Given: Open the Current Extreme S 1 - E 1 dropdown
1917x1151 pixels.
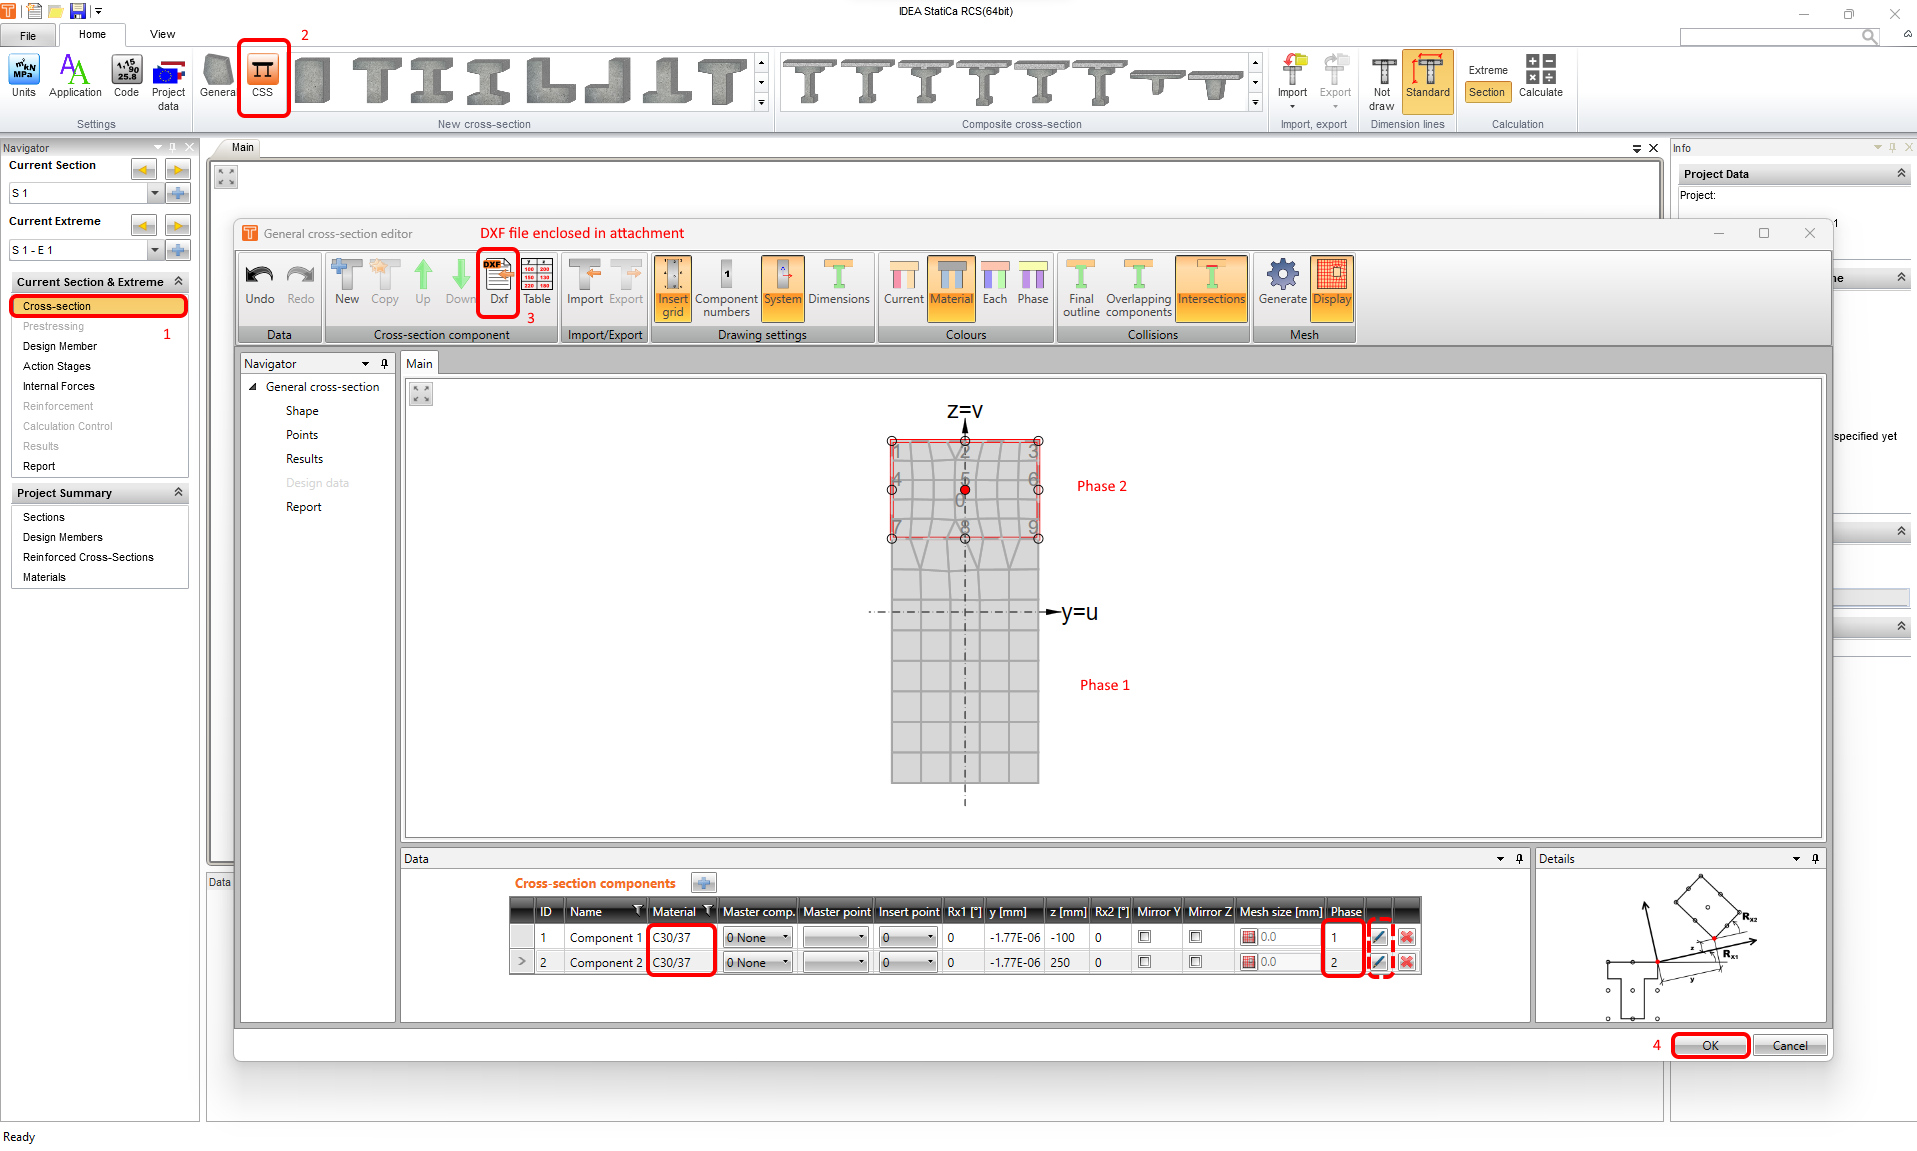Looking at the screenshot, I should click(x=155, y=250).
